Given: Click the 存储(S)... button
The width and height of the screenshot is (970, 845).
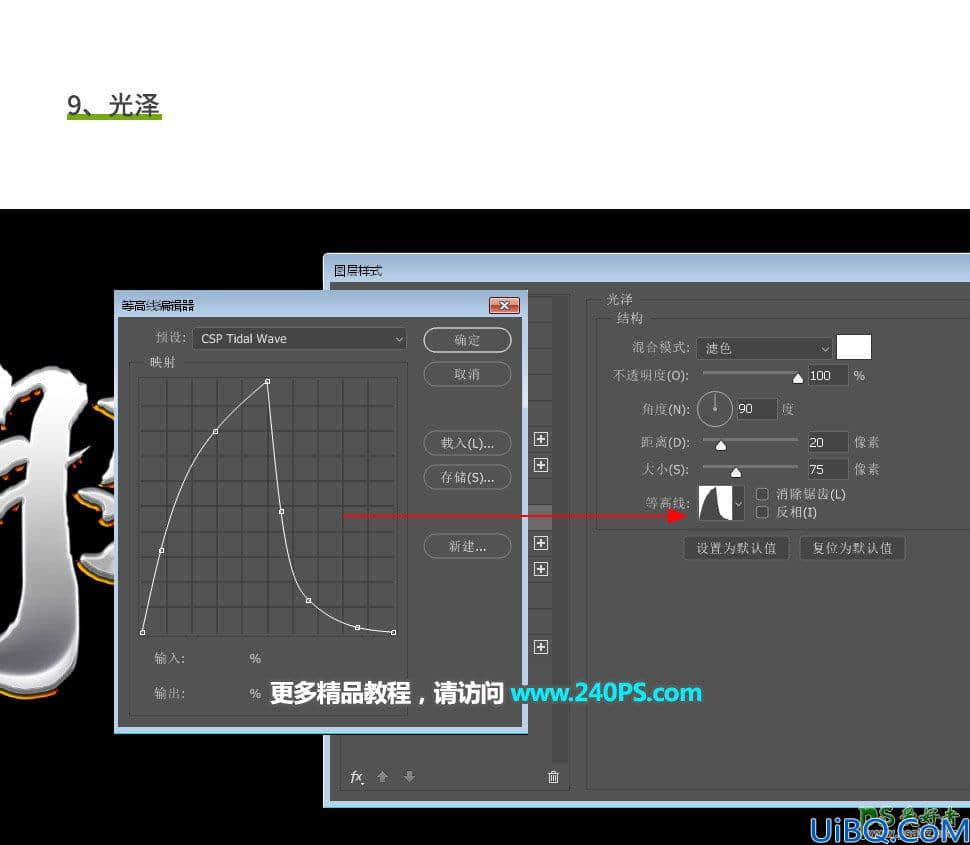Looking at the screenshot, I should click(x=467, y=477).
